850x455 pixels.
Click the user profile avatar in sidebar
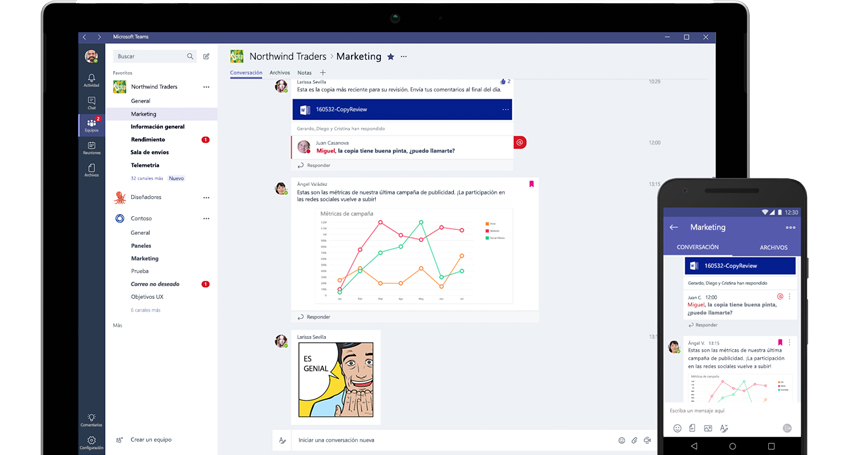tap(91, 56)
